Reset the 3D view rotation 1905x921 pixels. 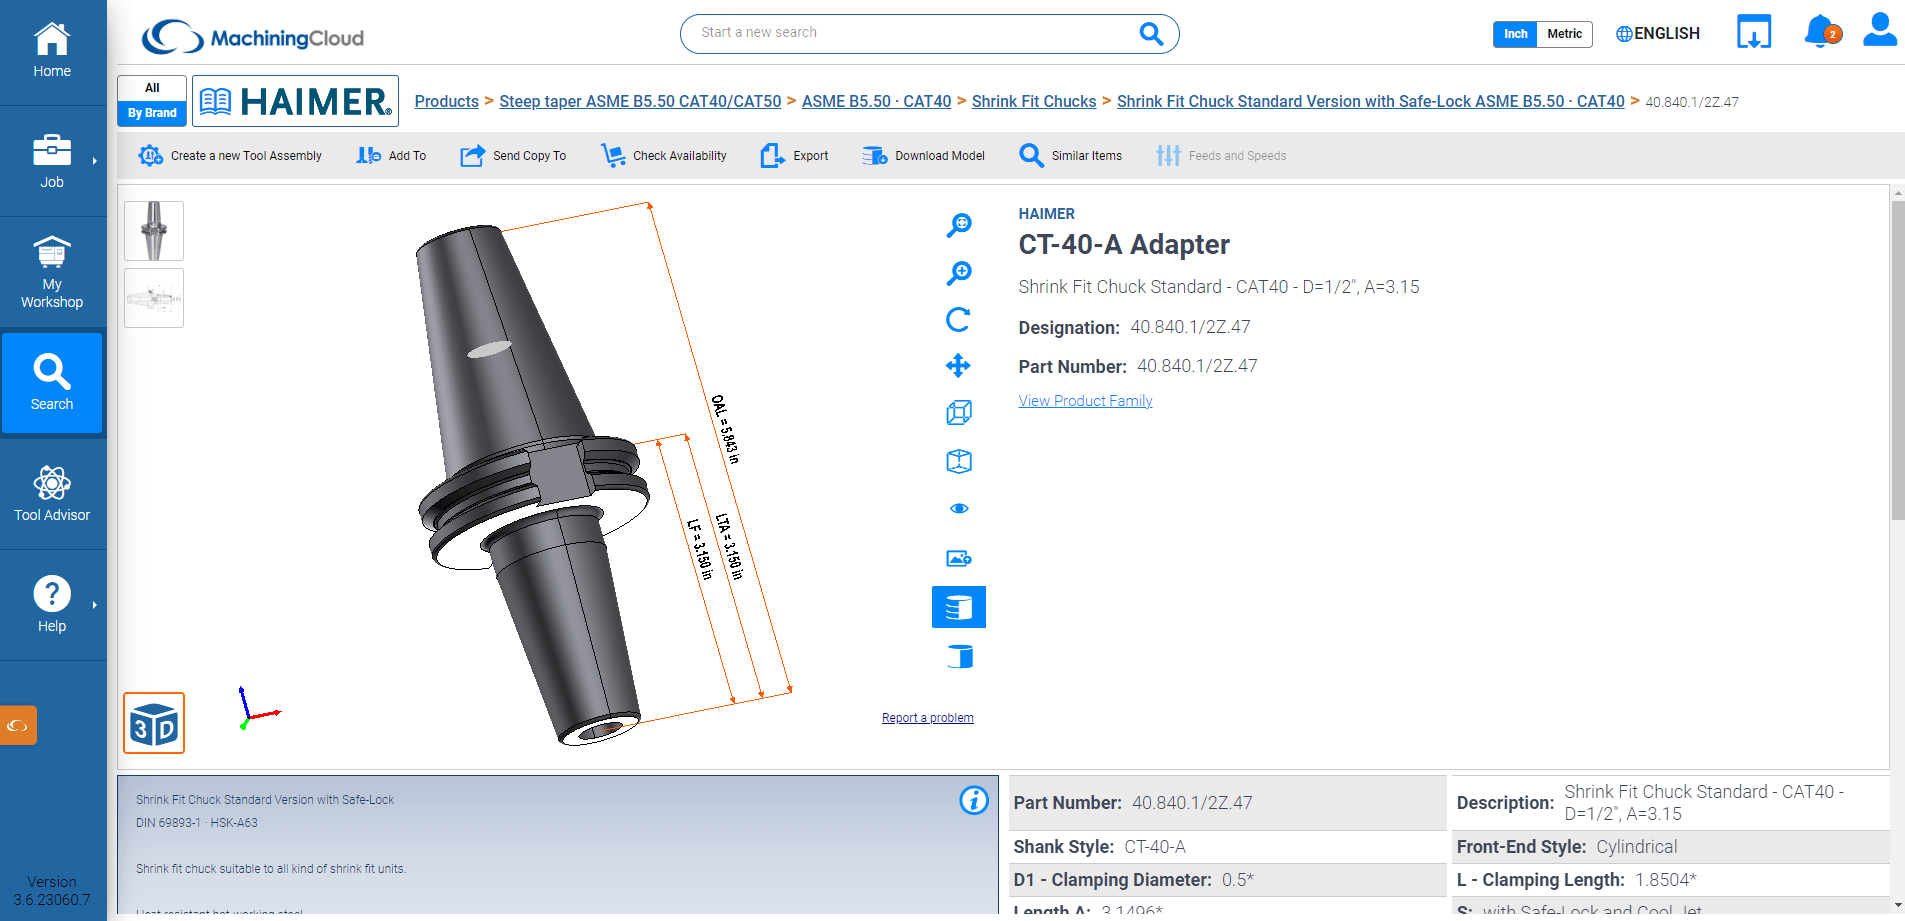point(959,319)
